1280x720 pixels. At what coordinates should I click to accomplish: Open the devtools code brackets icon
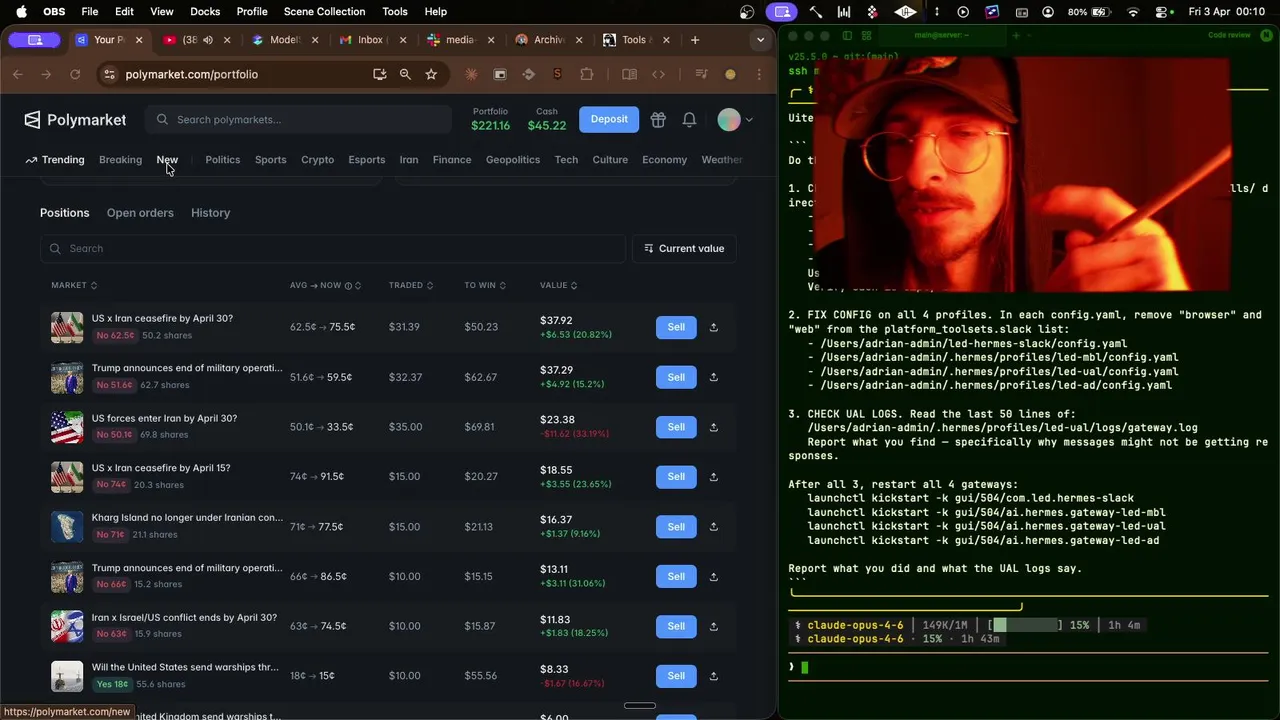coord(658,74)
